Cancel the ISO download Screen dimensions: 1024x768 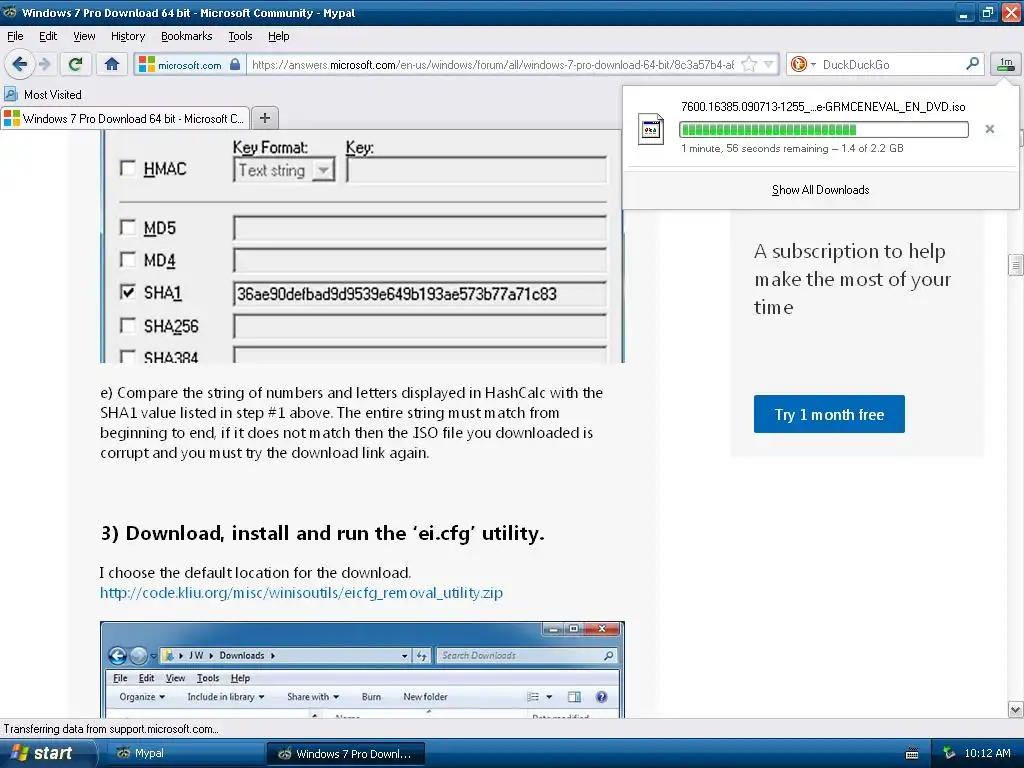989,129
